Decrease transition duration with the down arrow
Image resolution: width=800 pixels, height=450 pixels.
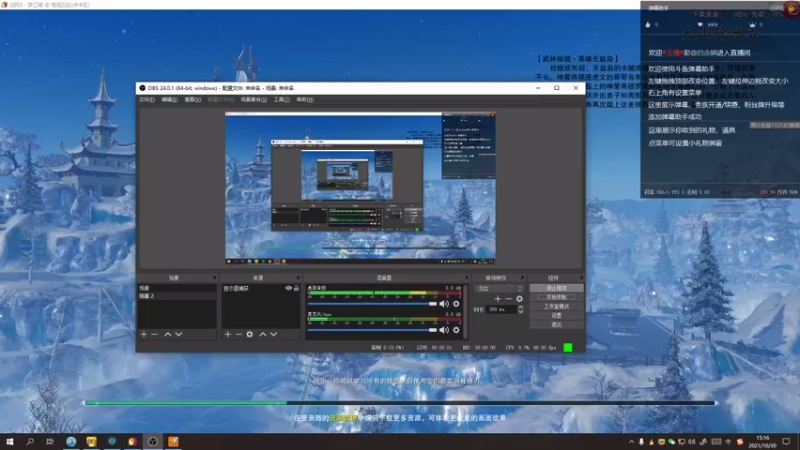click(x=520, y=311)
